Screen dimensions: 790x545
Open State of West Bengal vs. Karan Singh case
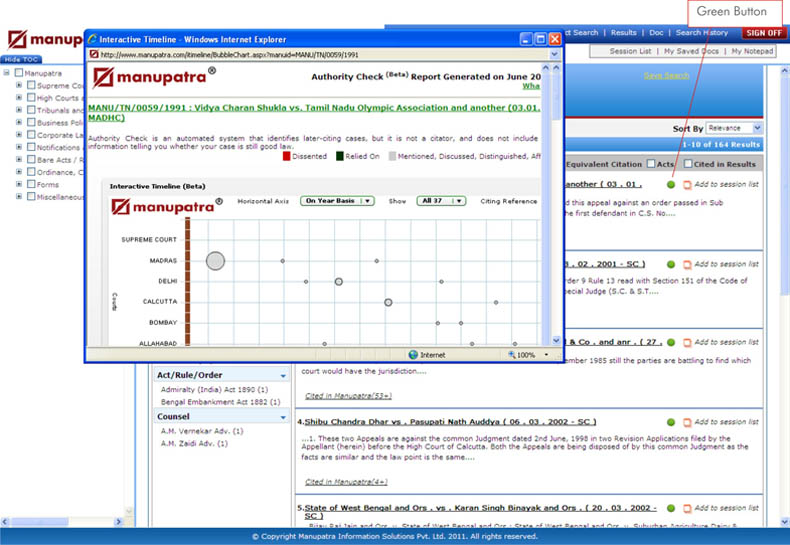(x=480, y=512)
